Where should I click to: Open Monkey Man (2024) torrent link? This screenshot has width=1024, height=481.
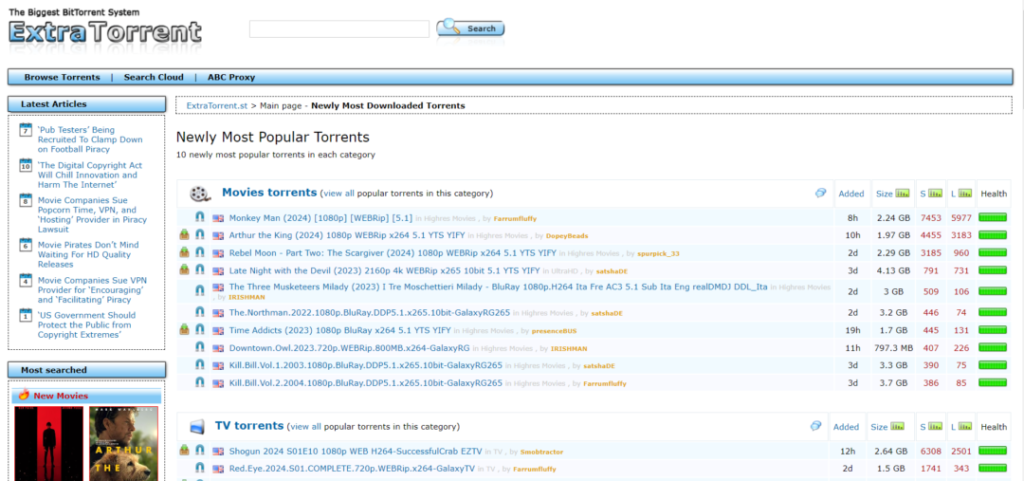coord(321,218)
